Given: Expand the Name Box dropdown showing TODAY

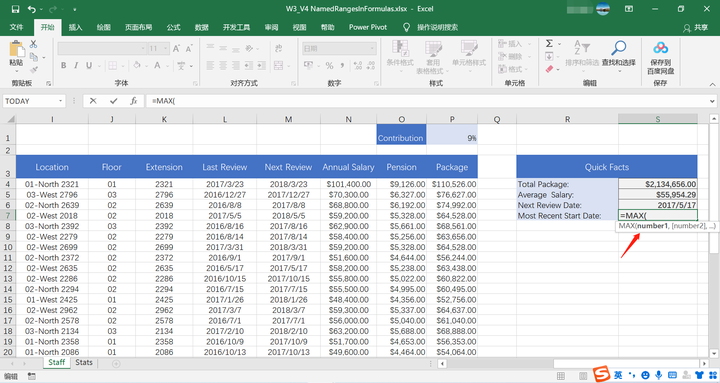Looking at the screenshot, I should click(x=60, y=101).
